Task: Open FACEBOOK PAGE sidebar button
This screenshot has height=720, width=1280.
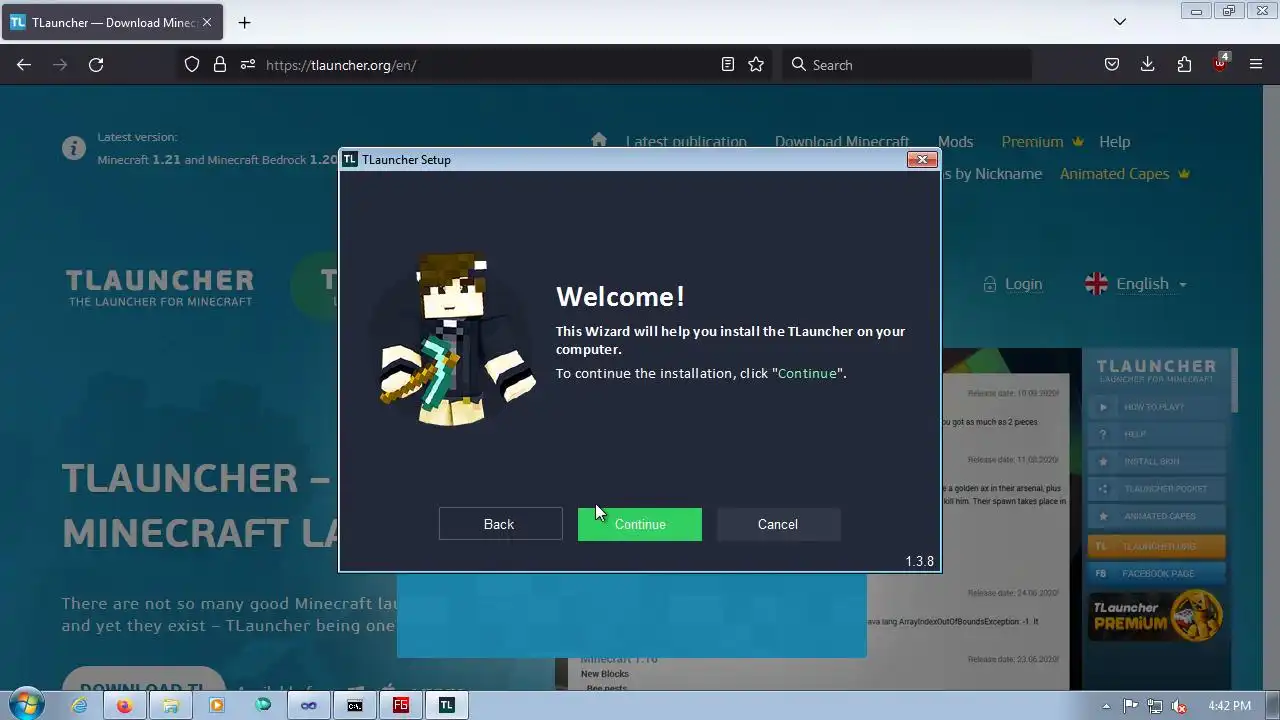Action: [1156, 574]
